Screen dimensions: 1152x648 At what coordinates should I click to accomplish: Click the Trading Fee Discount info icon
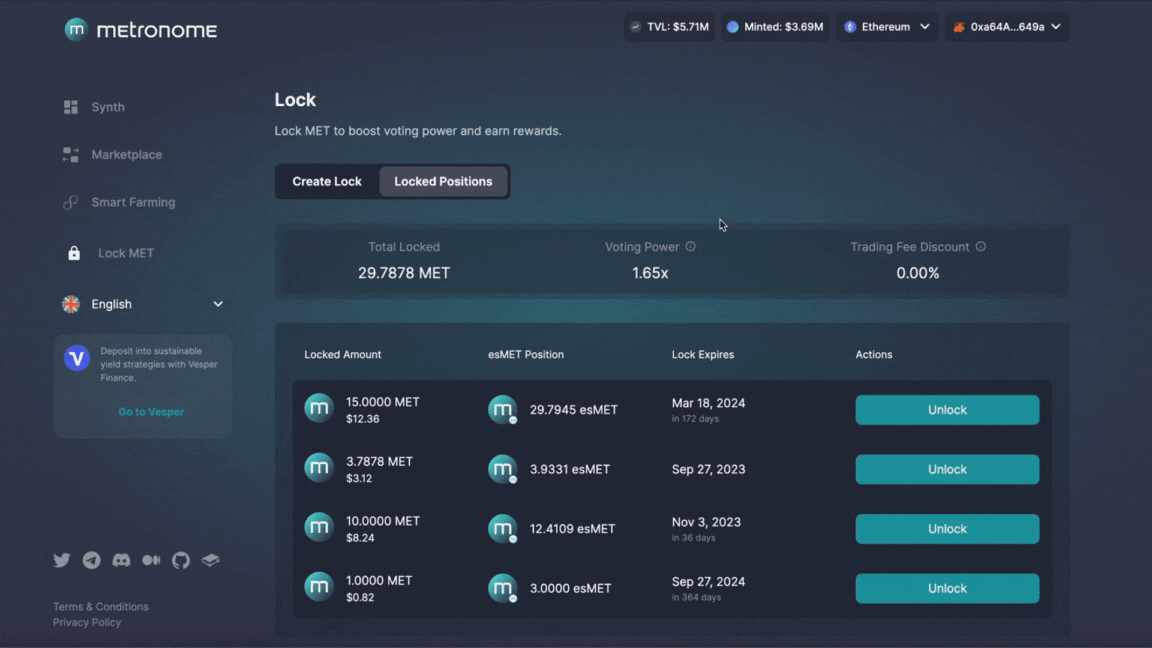[x=981, y=247]
